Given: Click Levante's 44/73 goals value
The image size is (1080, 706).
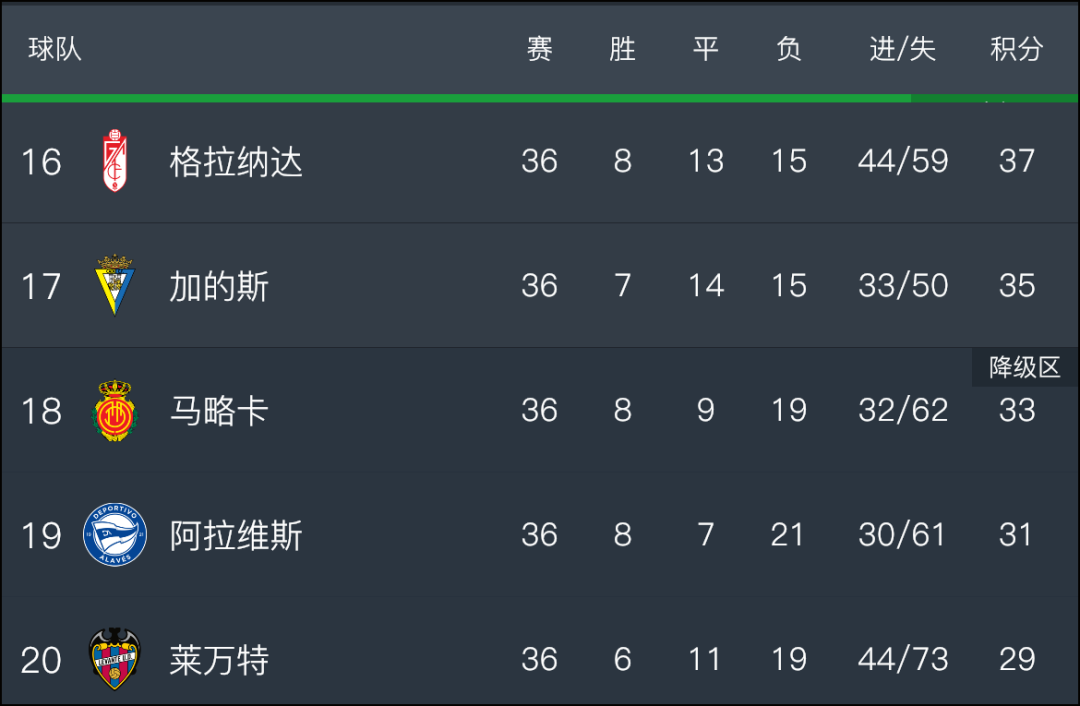Looking at the screenshot, I should 902,659.
